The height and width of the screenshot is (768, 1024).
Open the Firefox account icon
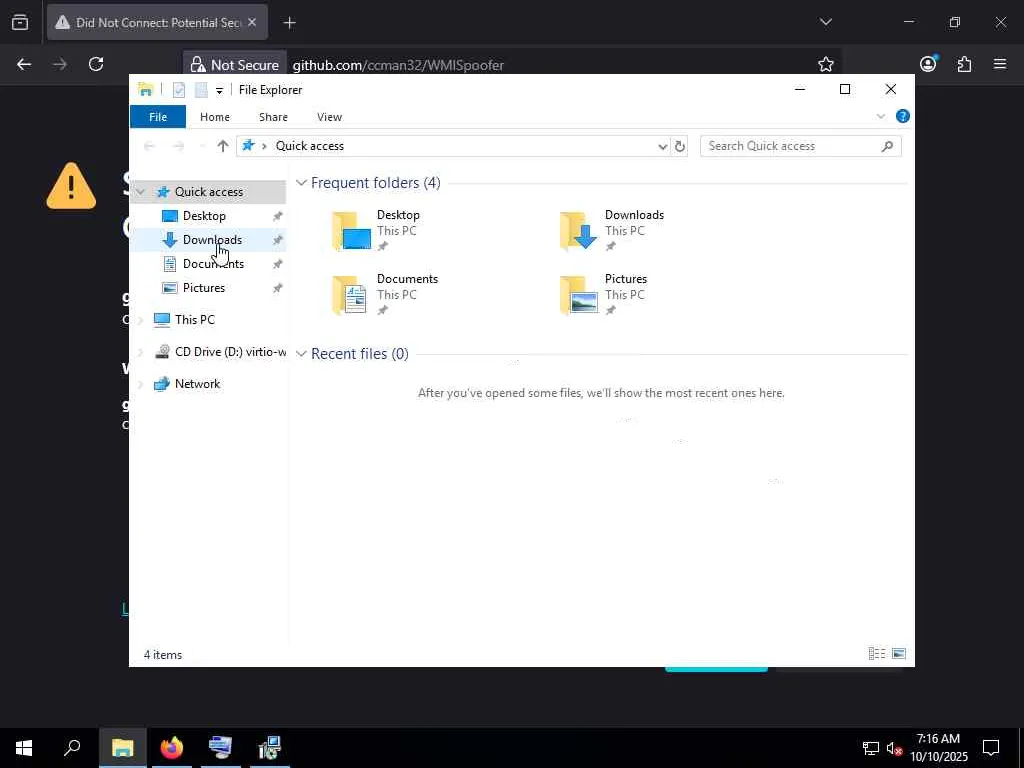click(928, 63)
